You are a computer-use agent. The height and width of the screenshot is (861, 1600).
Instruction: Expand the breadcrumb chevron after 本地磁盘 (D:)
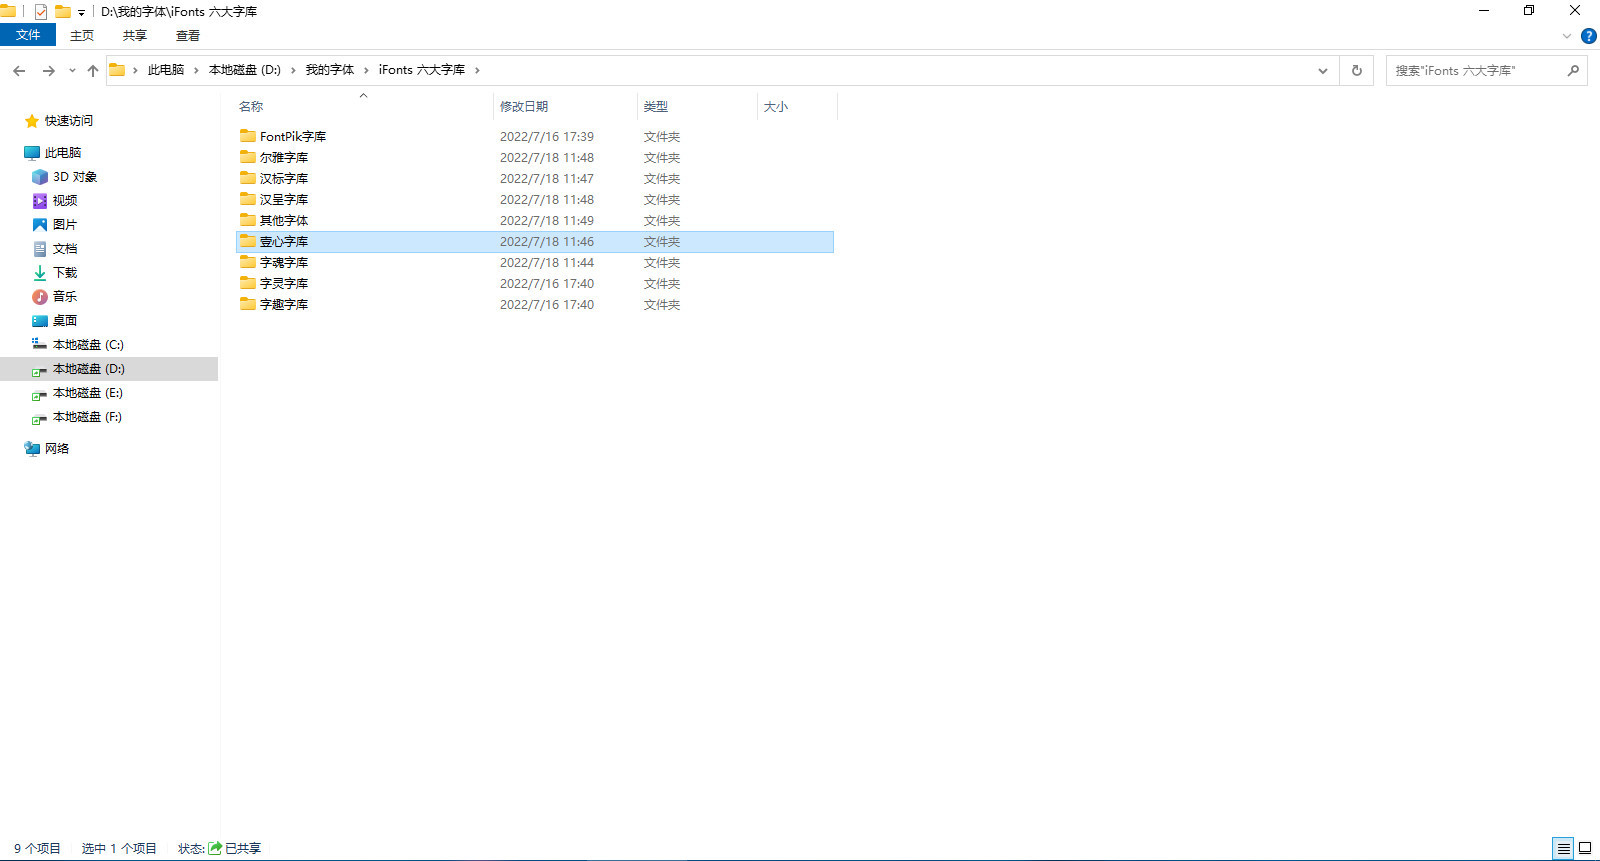point(293,70)
